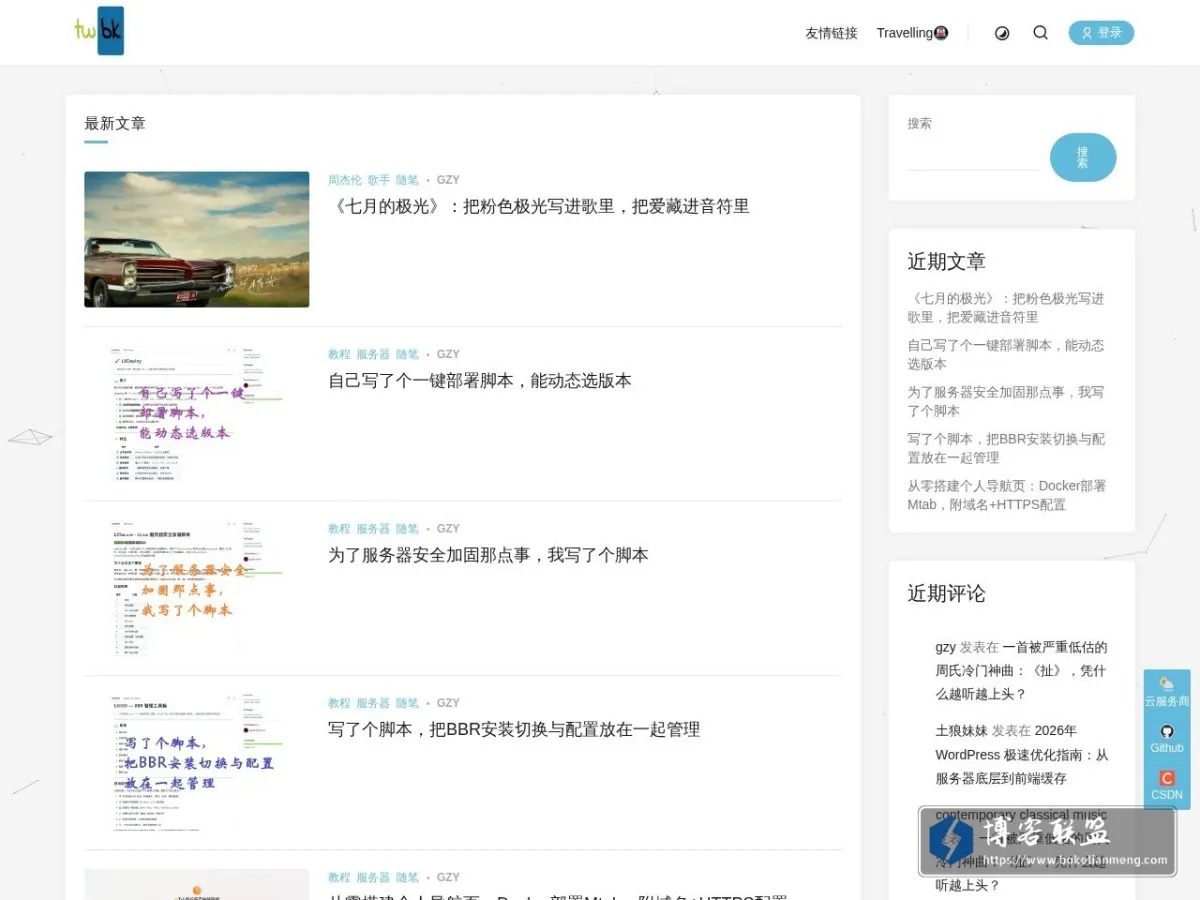Open Github floating sidebar icon
The width and height of the screenshot is (1200, 900).
click(1167, 739)
